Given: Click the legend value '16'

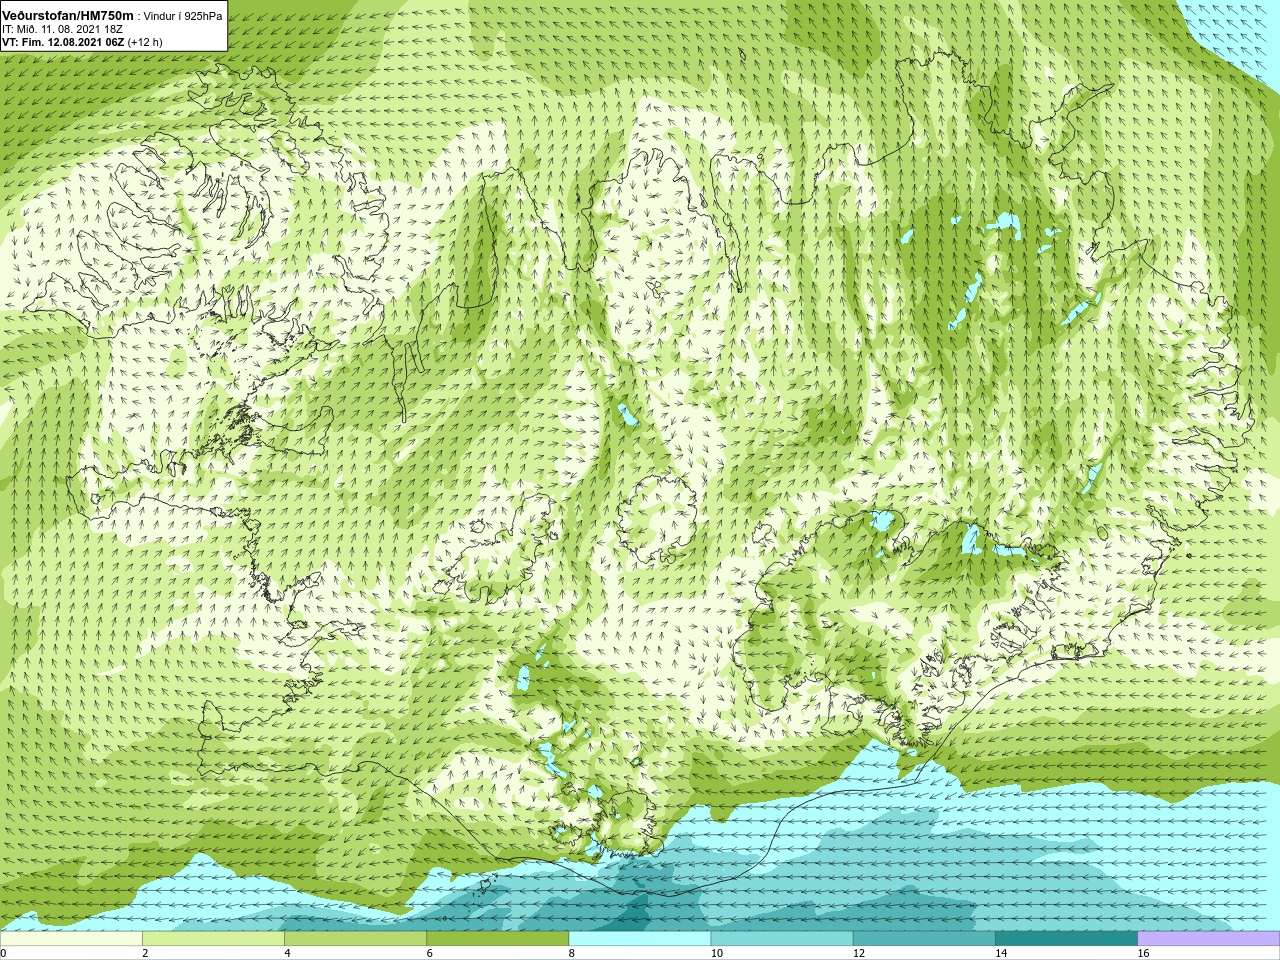Looking at the screenshot, I should point(1142,953).
